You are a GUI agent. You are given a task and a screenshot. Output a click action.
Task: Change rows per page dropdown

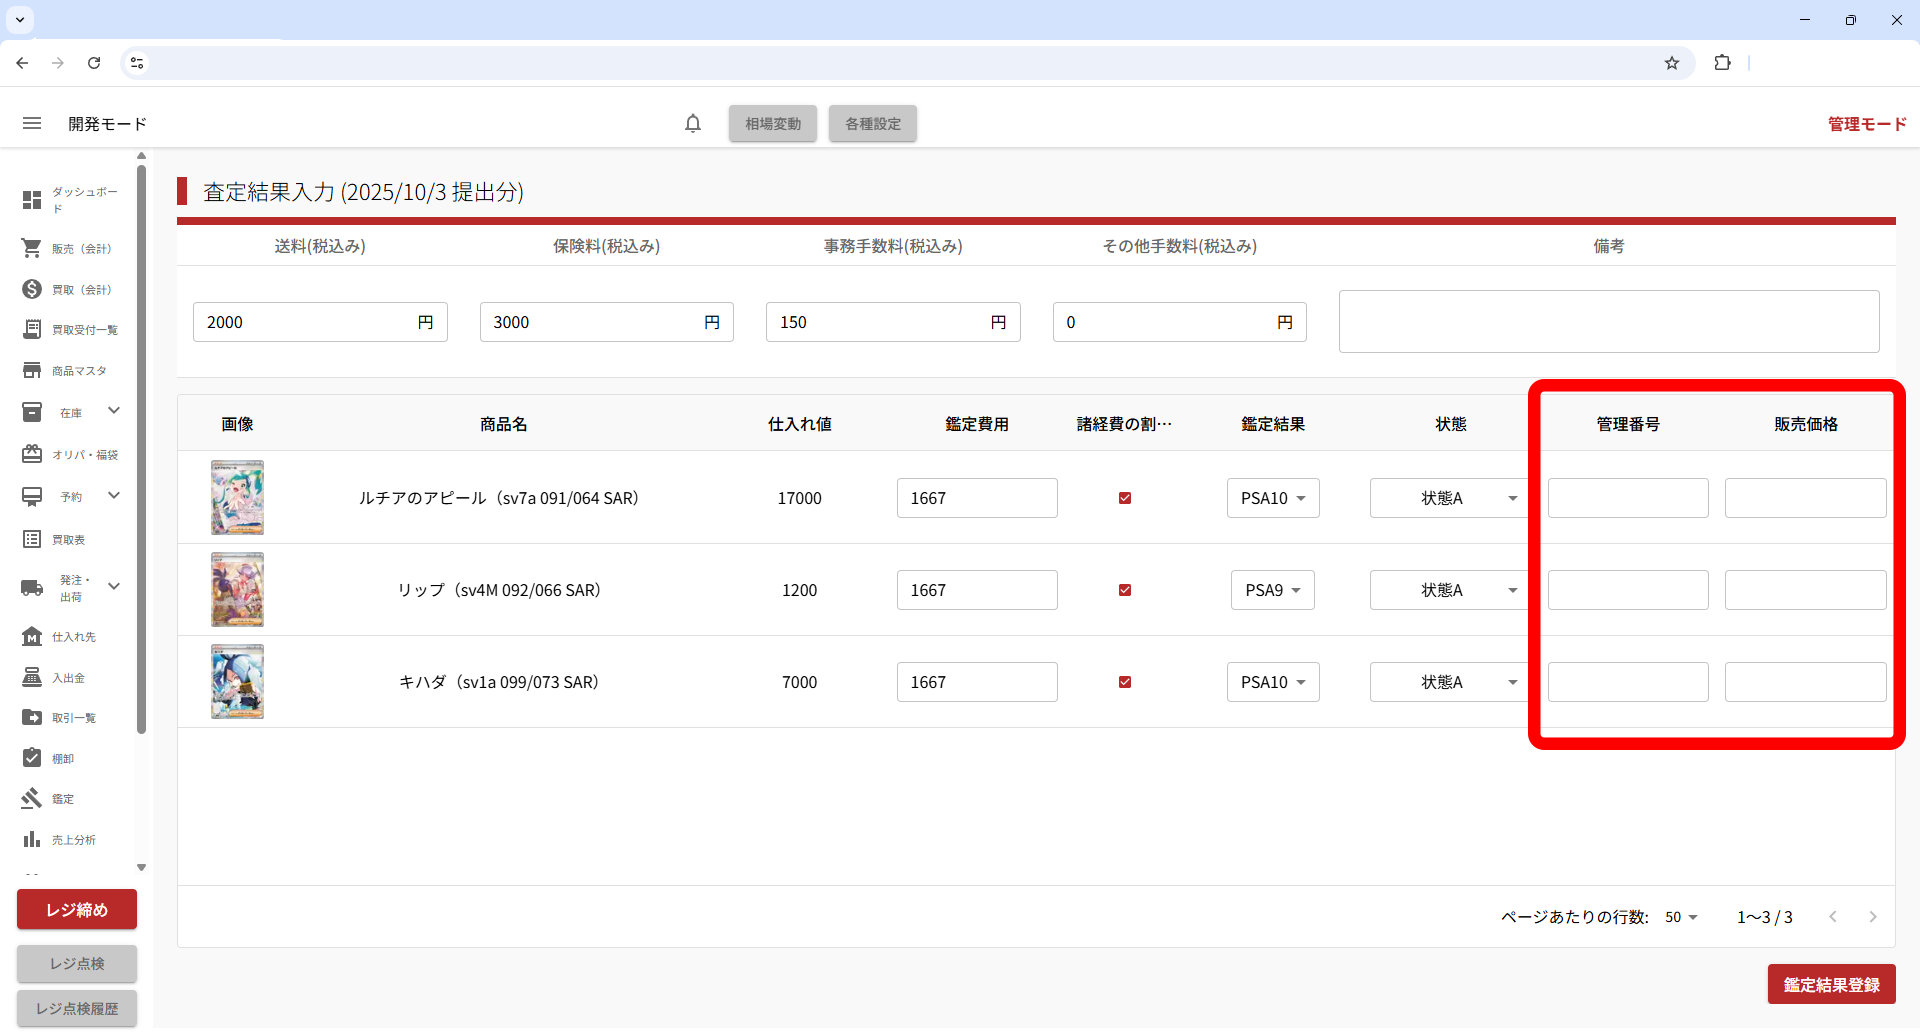(1681, 917)
